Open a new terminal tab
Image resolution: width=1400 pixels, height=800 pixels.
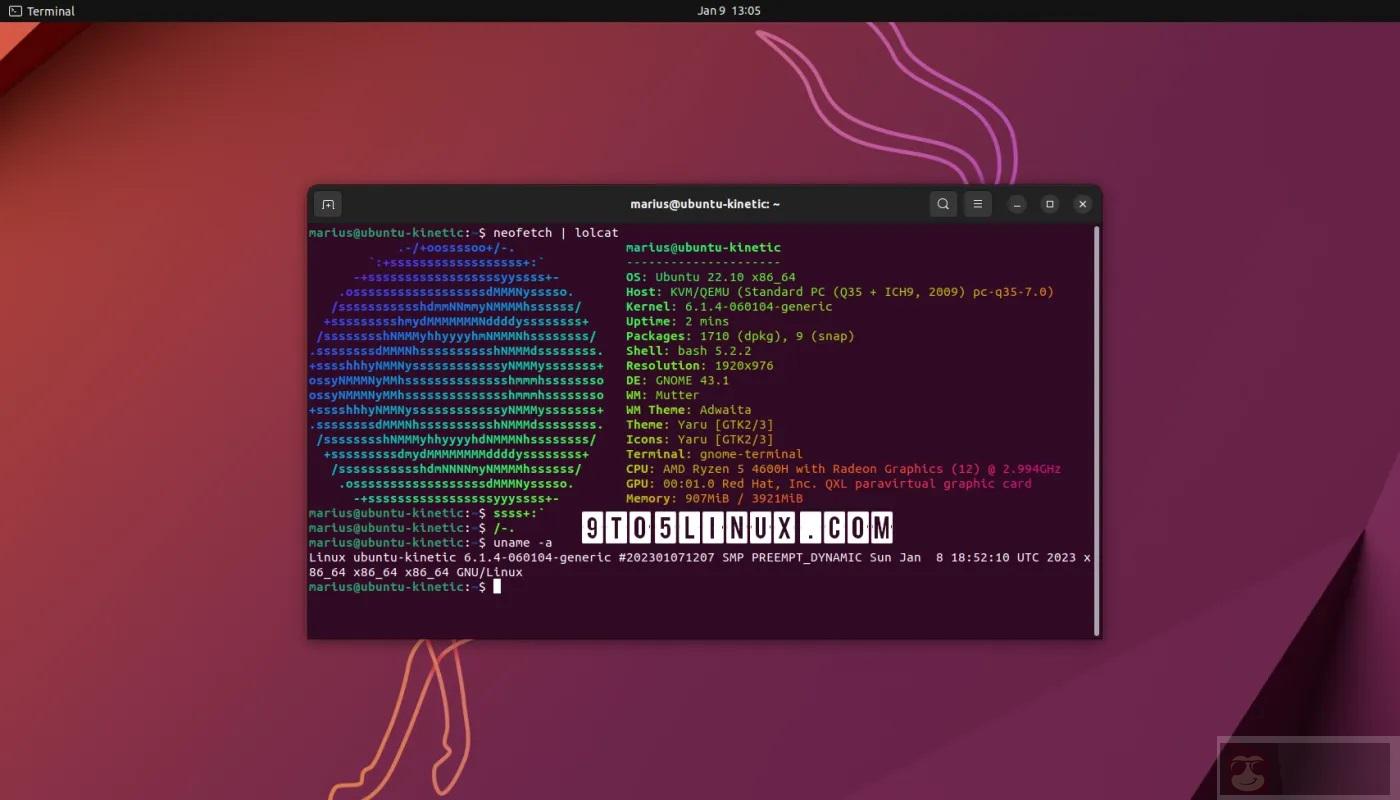tap(328, 203)
